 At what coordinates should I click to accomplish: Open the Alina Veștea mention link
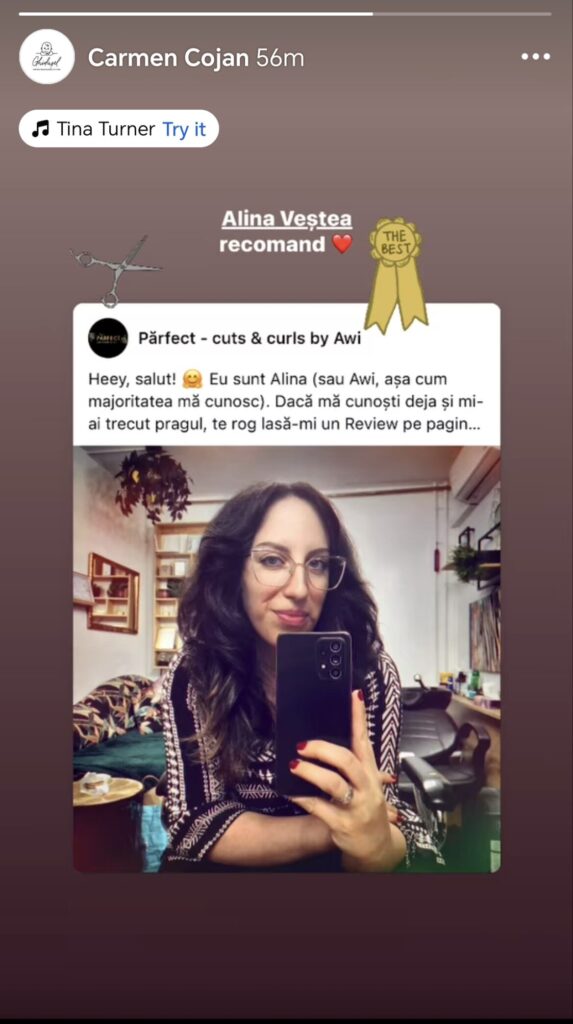point(287,219)
